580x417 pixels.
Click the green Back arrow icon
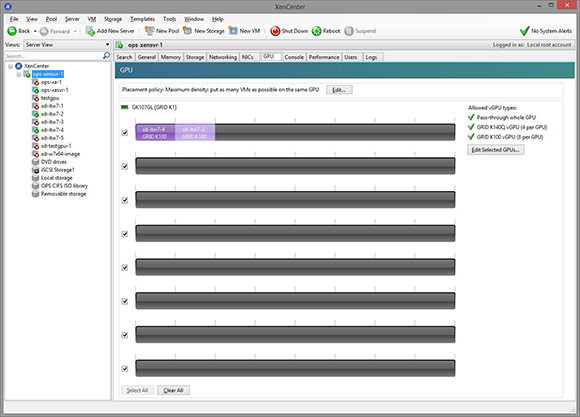(x=12, y=31)
